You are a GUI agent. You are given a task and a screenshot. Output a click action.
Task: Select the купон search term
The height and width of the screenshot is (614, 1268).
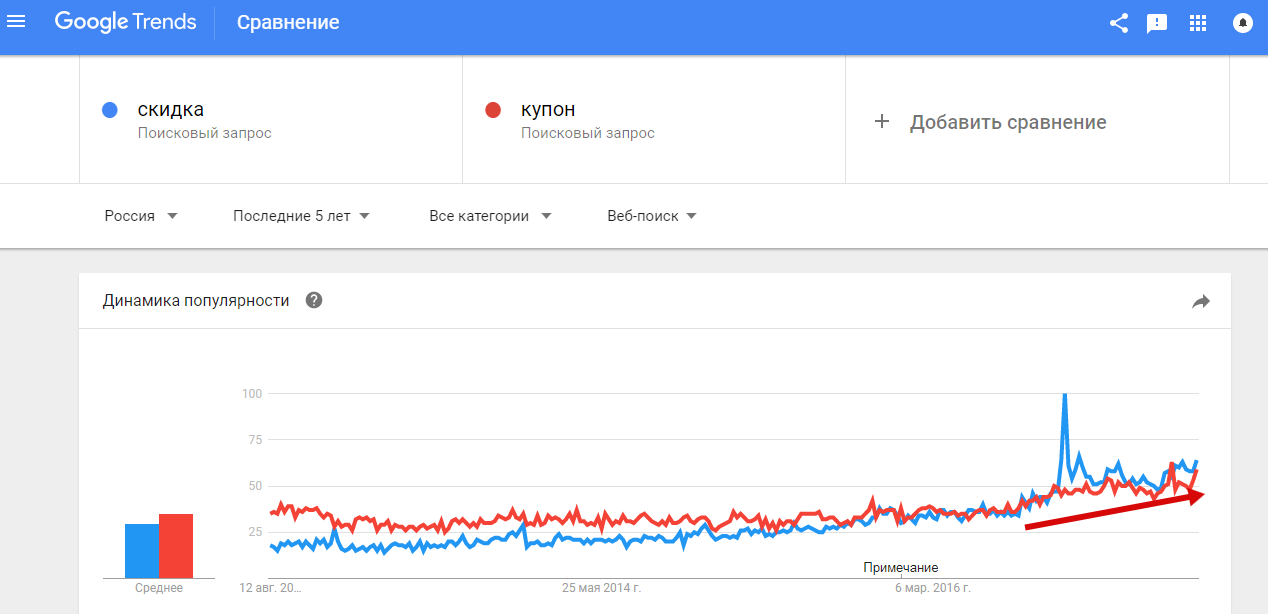[x=548, y=110]
